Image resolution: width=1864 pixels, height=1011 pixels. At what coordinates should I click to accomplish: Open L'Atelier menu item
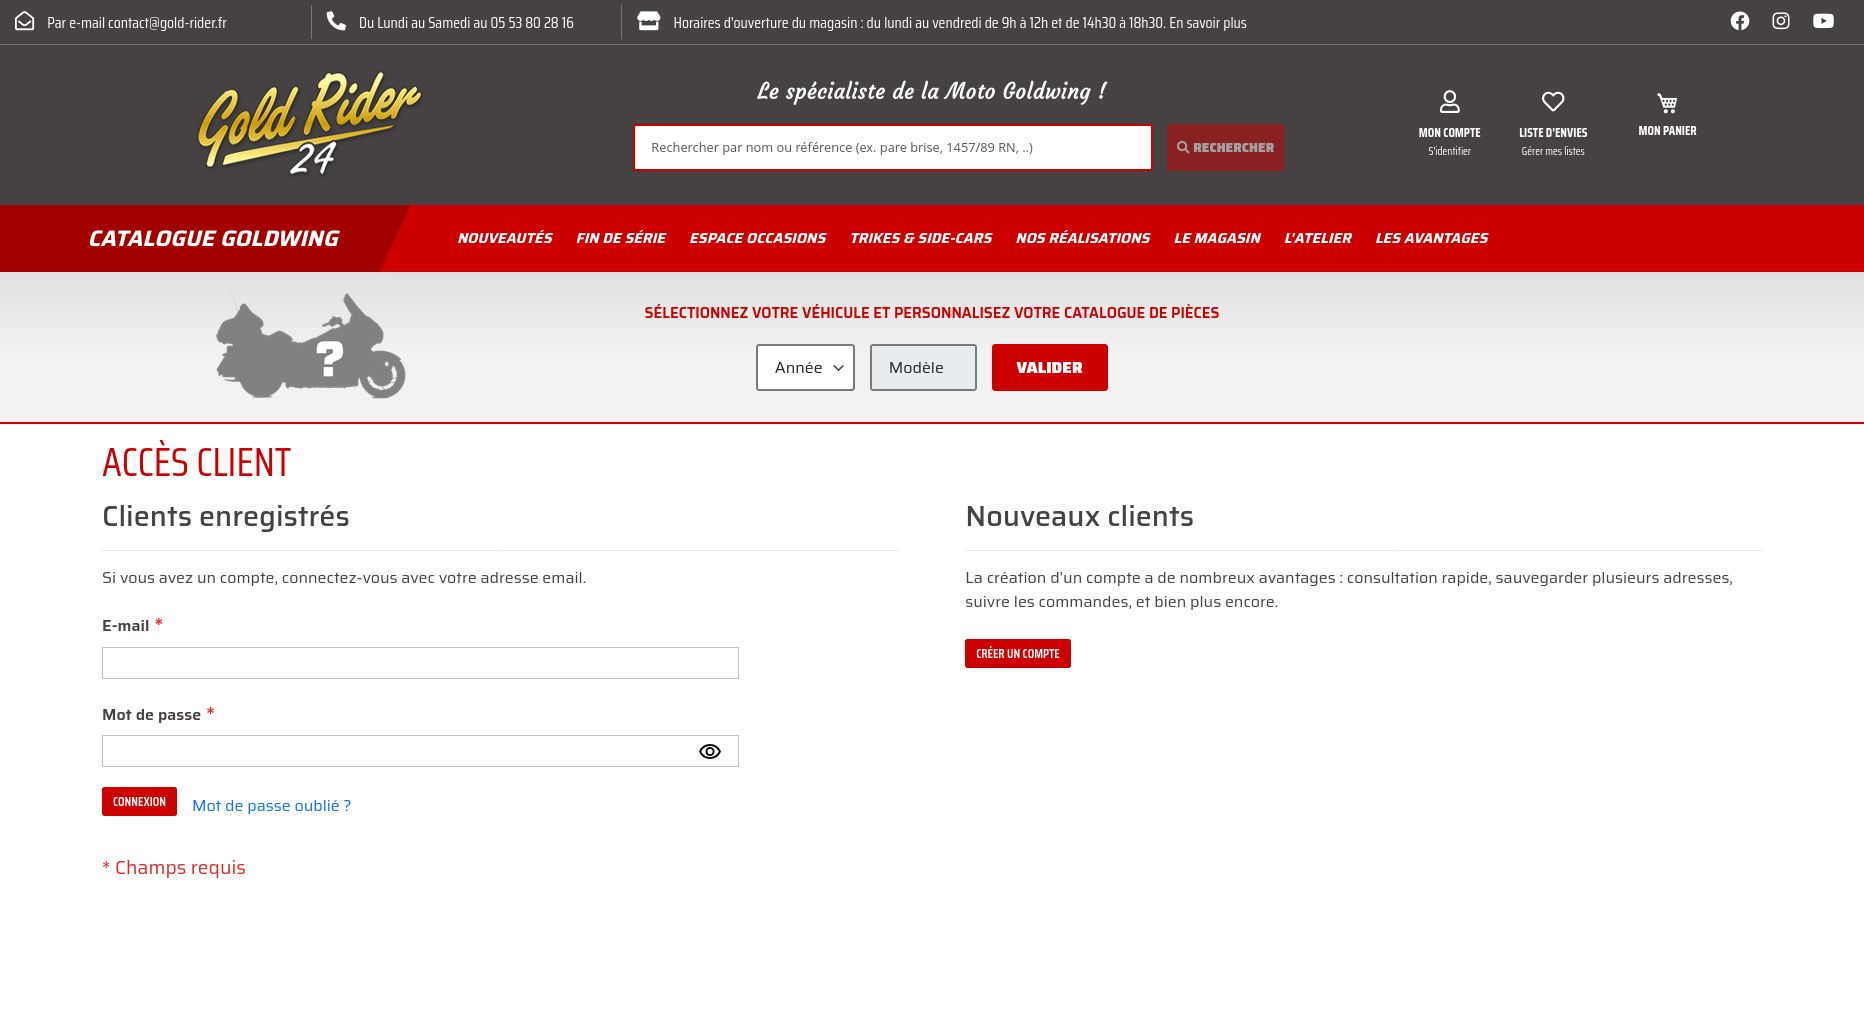coord(1318,238)
